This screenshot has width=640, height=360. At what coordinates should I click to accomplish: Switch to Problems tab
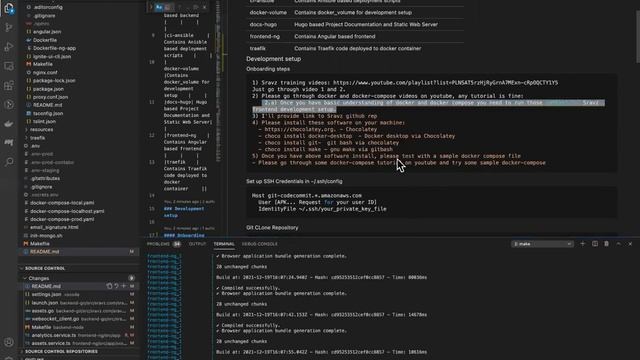(158, 244)
